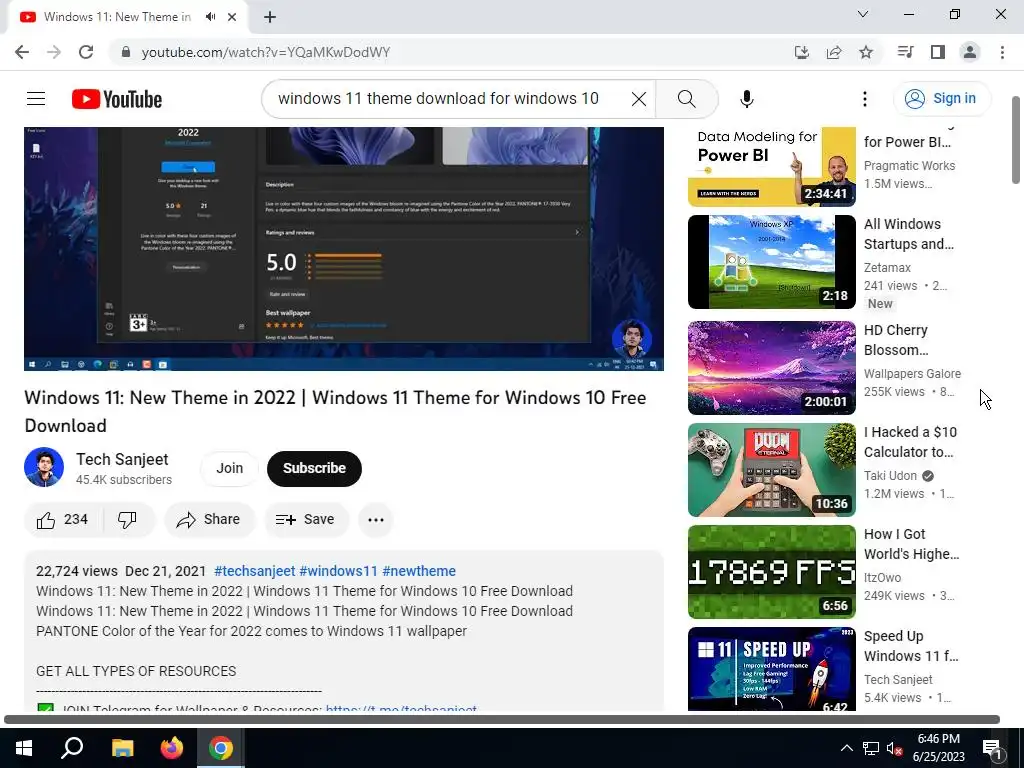
Task: View site info lock icon
Action: click(126, 52)
